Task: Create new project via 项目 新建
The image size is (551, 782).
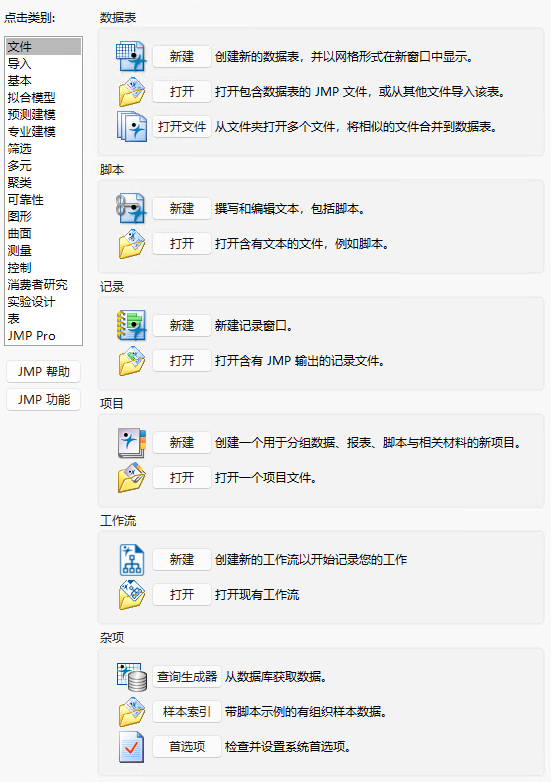Action: (182, 442)
